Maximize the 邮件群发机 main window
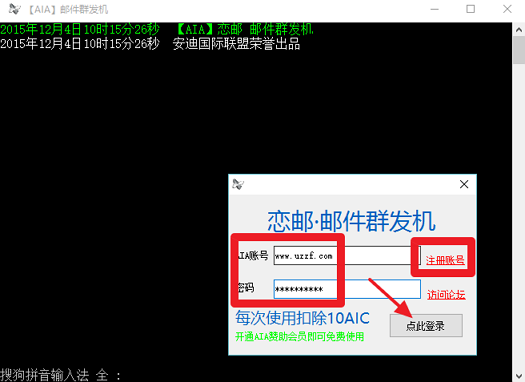 tap(471, 9)
